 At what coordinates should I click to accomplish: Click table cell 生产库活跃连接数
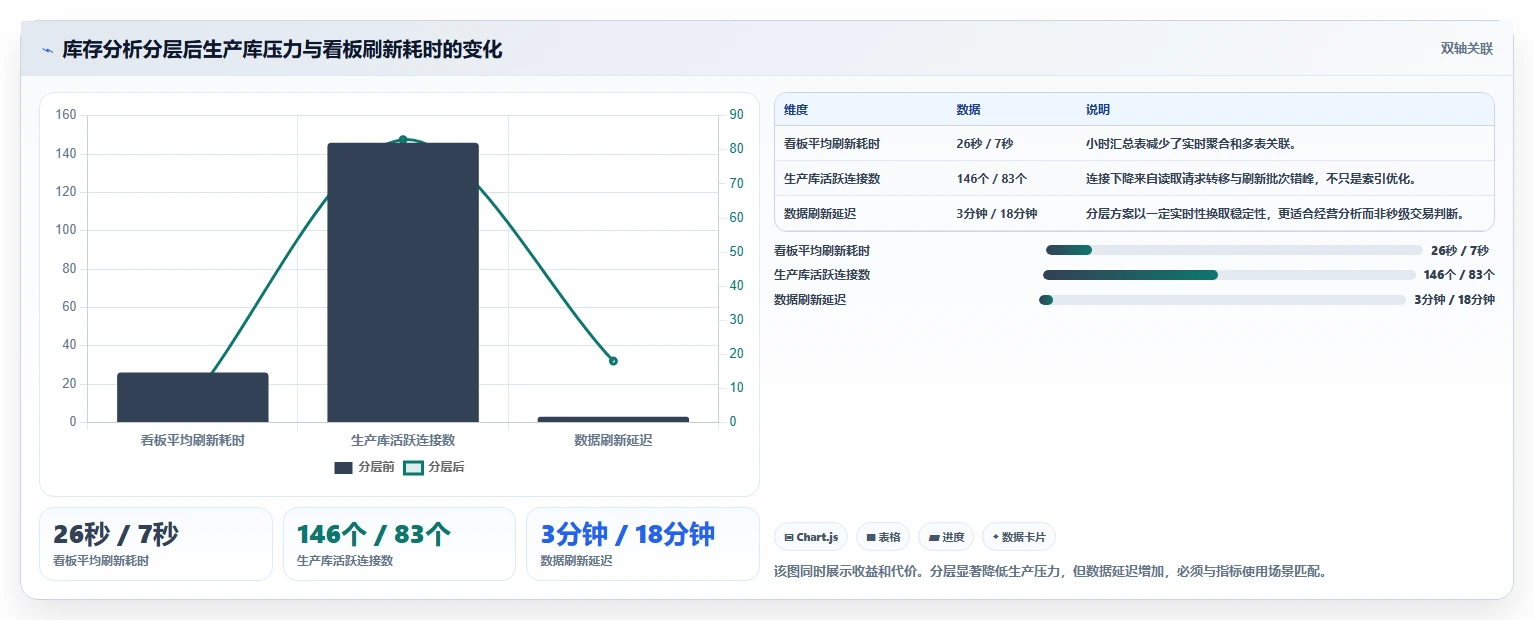pyautogui.click(x=832, y=179)
